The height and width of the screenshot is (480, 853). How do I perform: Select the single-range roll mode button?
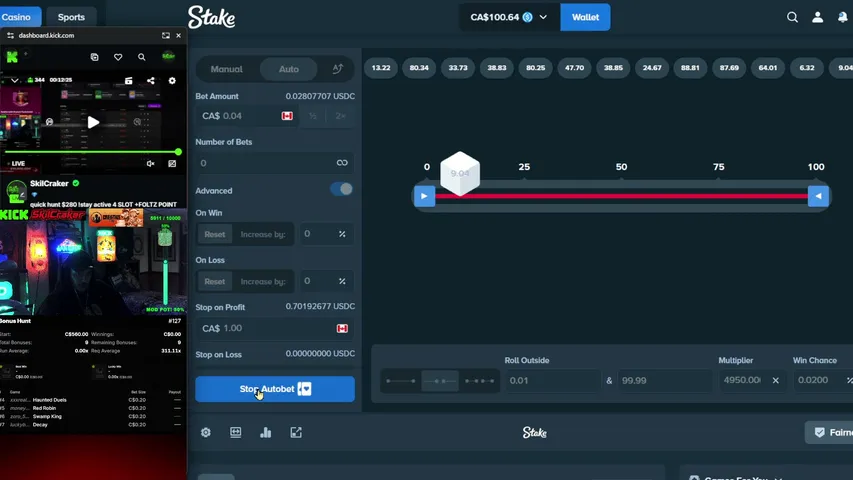(401, 380)
